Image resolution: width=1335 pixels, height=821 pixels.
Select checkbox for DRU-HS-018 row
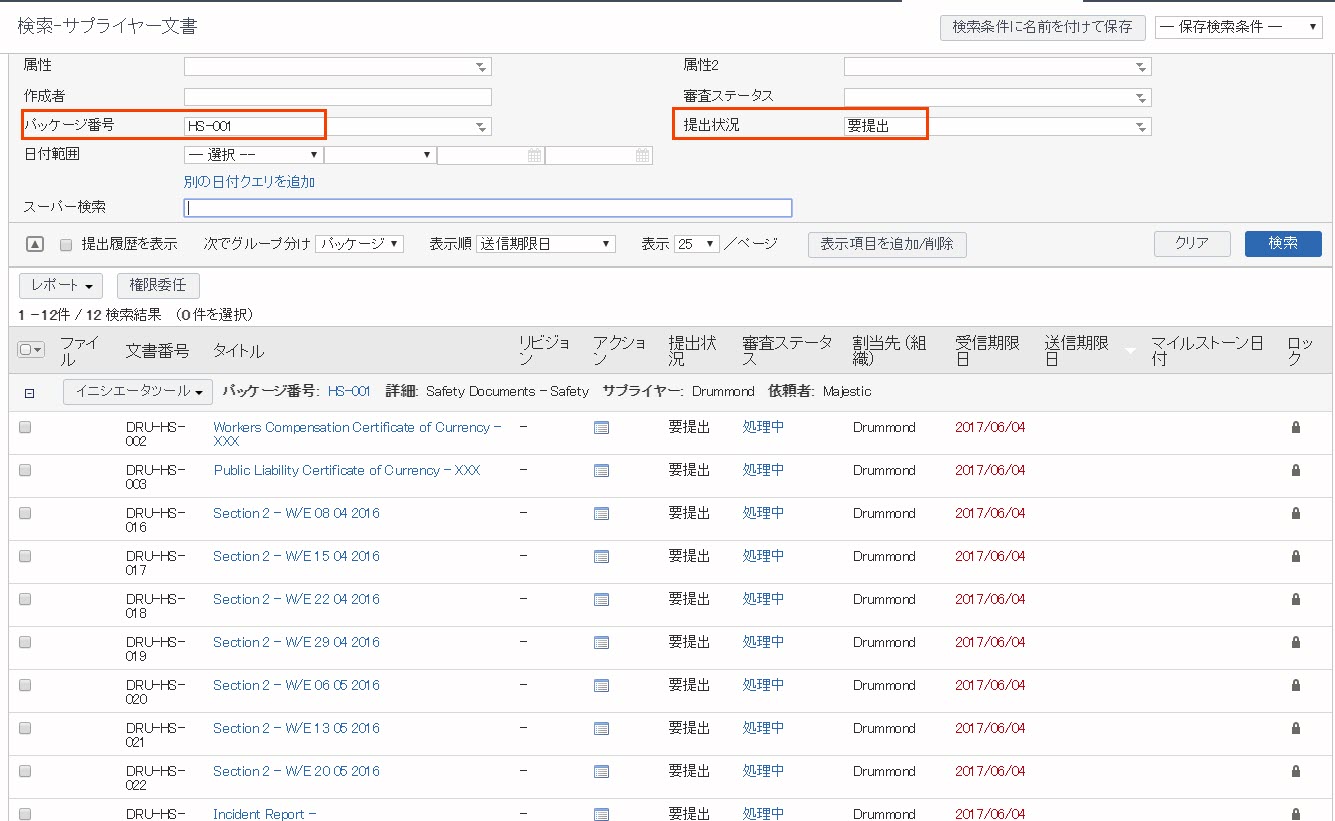pos(25,599)
